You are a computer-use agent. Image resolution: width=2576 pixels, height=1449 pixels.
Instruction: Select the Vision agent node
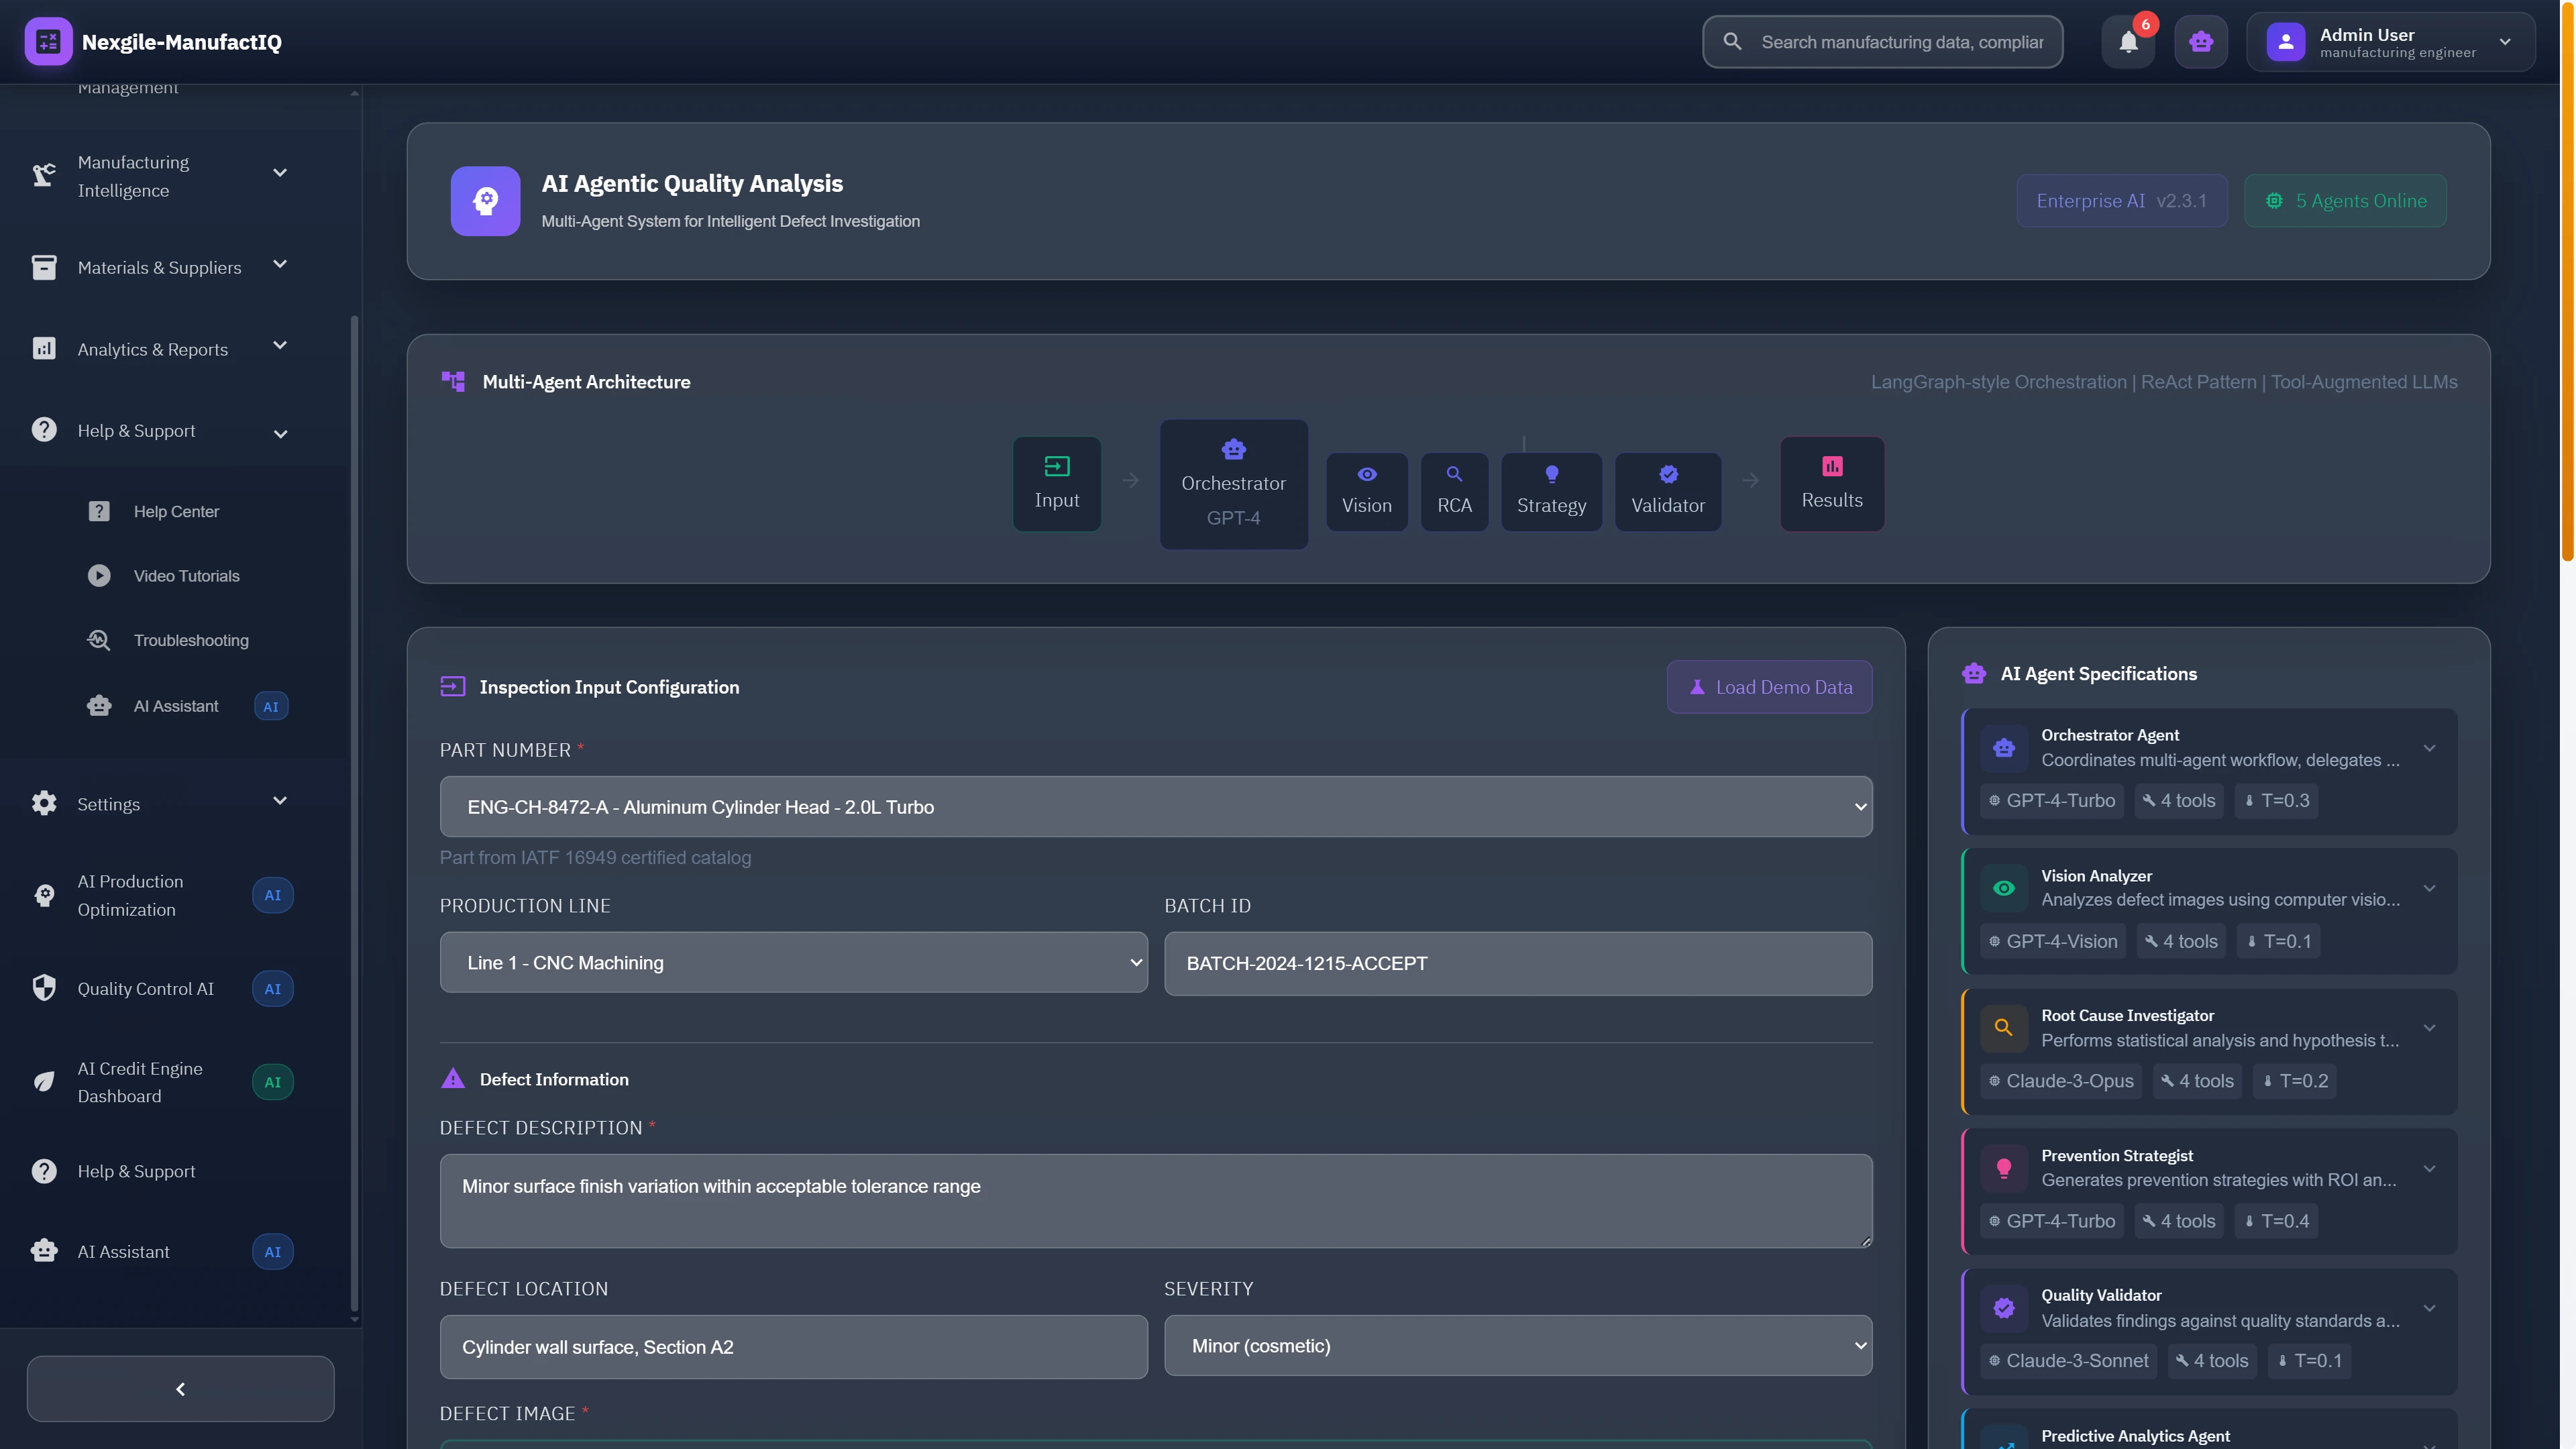(1366, 490)
